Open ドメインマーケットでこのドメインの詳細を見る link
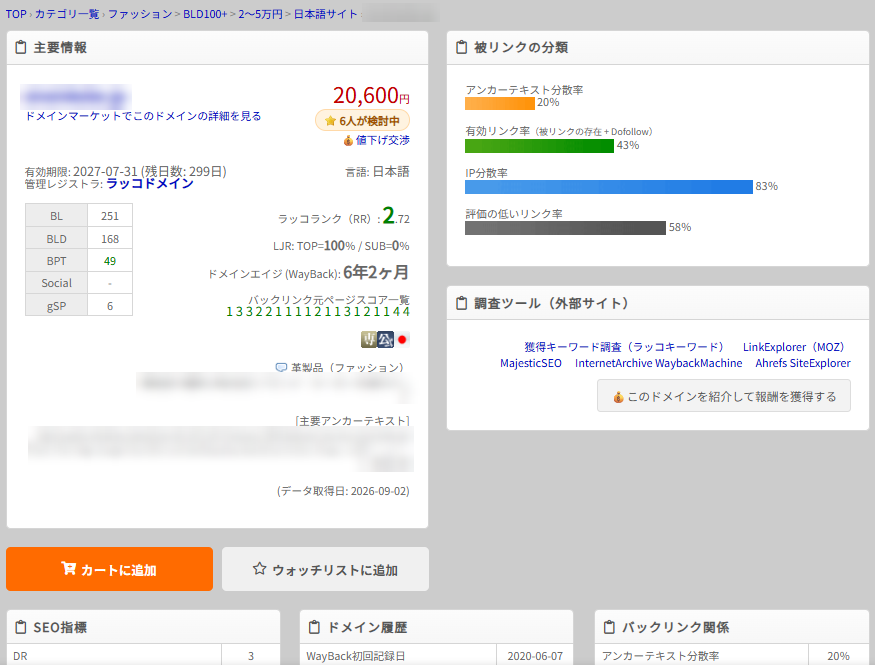This screenshot has width=875, height=665. click(x=143, y=116)
